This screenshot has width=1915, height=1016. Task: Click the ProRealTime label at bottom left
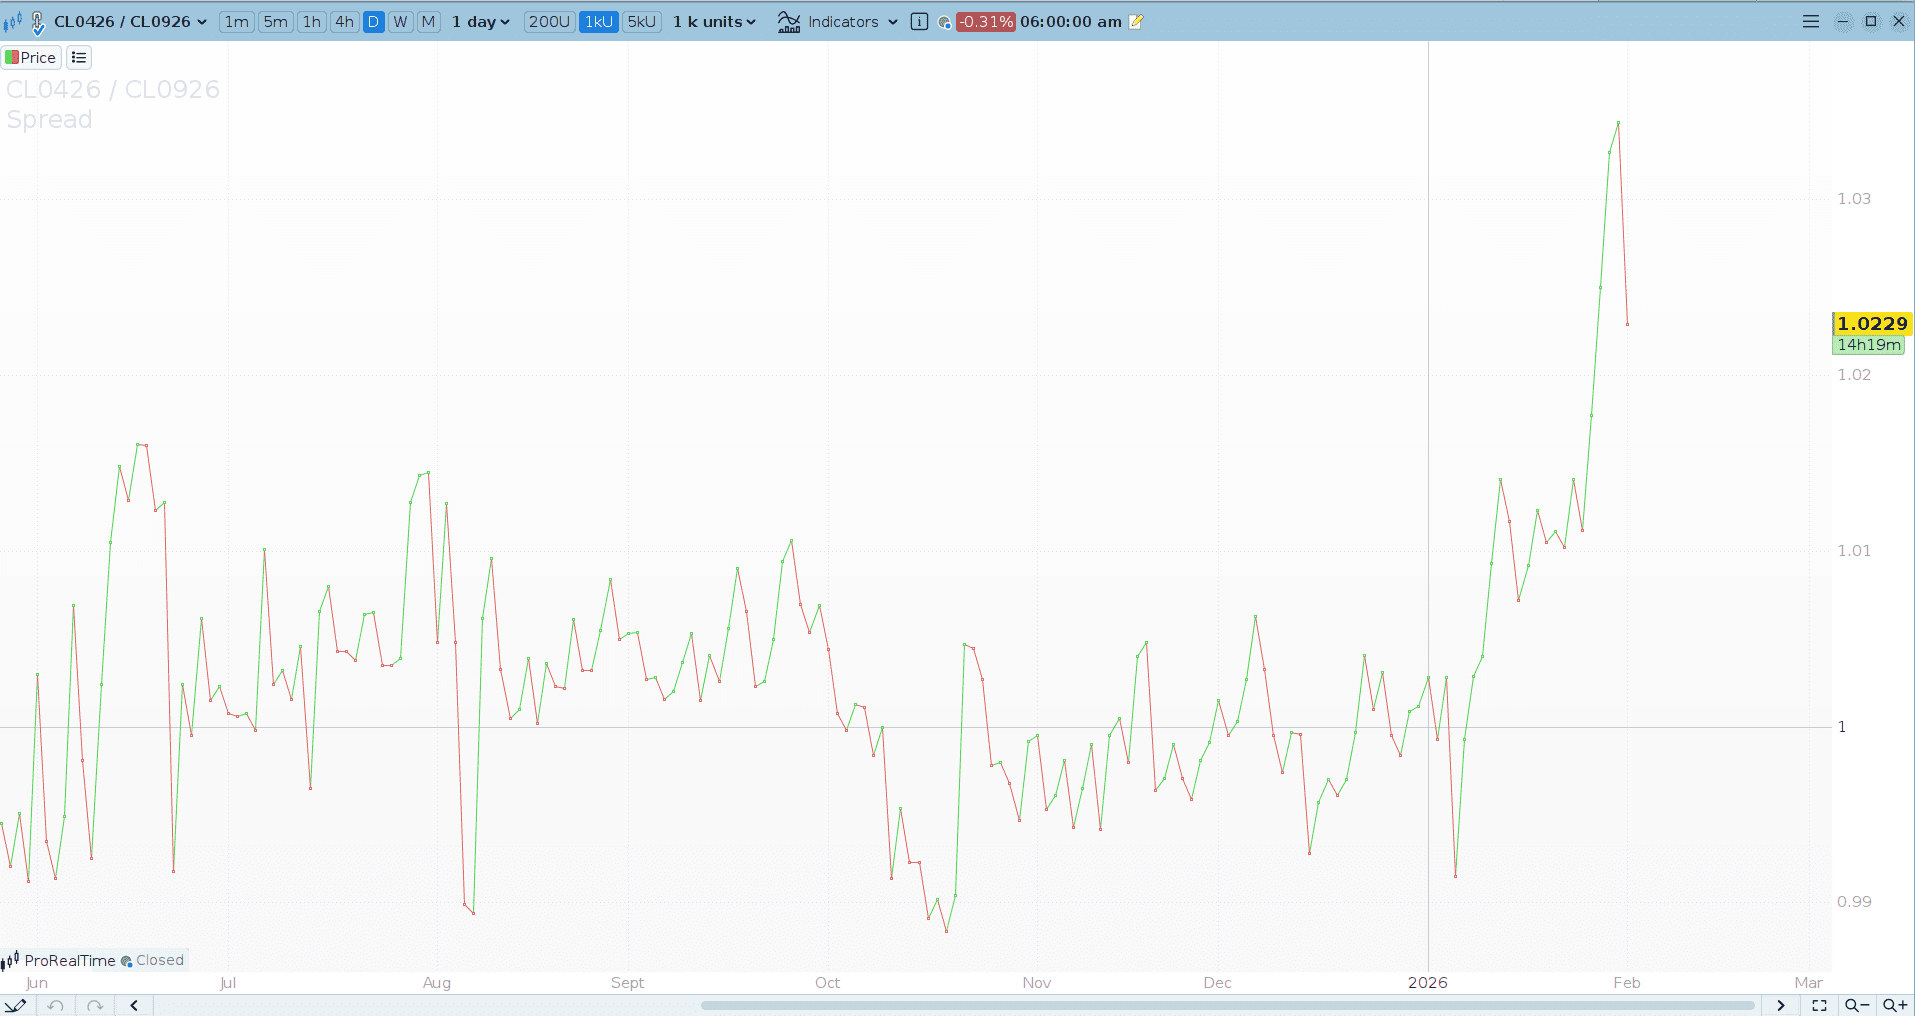70,961
